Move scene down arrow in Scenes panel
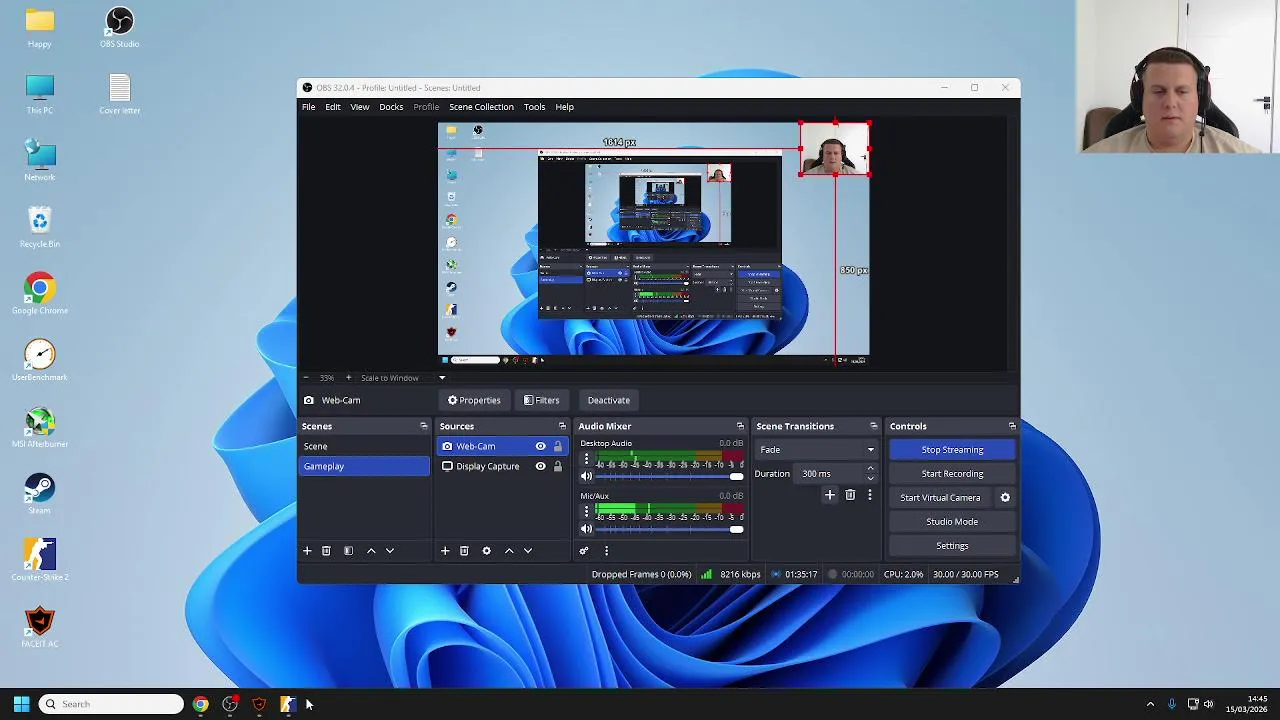The height and width of the screenshot is (720, 1280). (x=390, y=551)
